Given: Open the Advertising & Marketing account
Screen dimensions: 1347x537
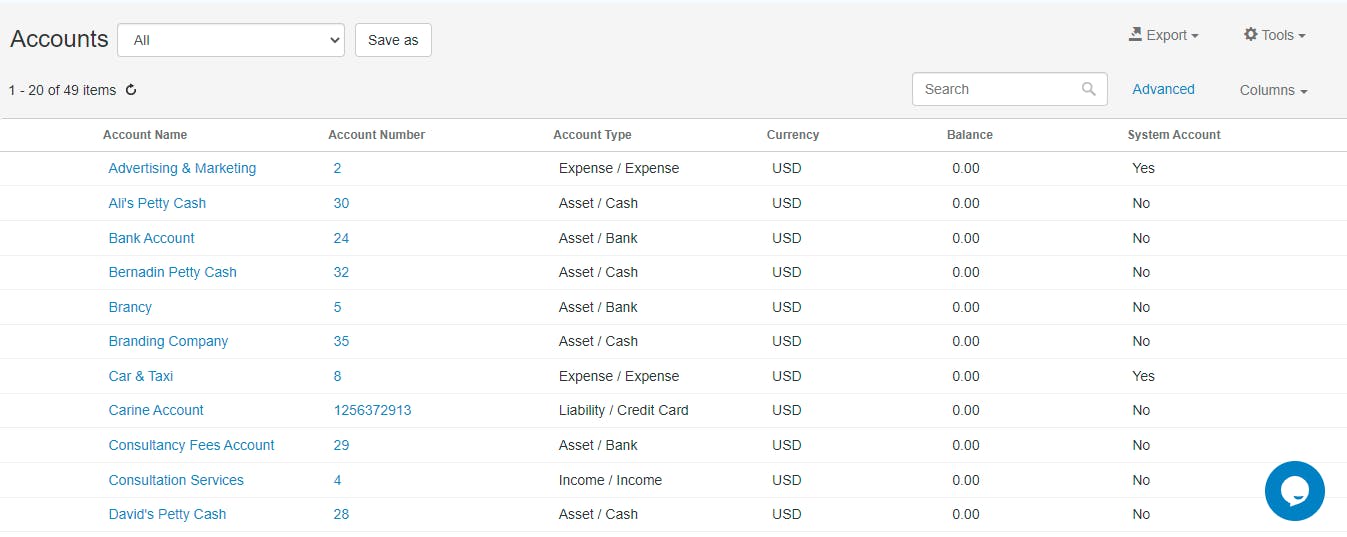Looking at the screenshot, I should 182,168.
